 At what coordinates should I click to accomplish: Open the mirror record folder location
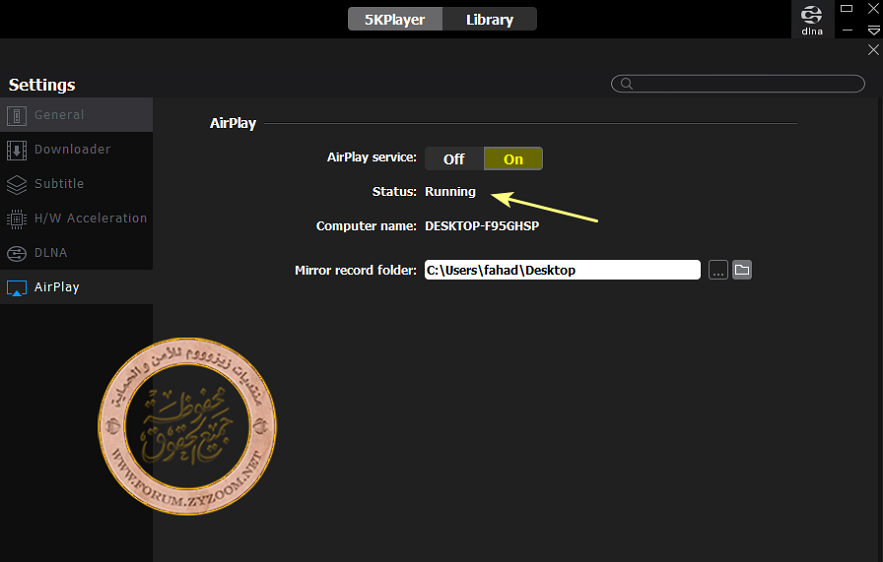742,270
